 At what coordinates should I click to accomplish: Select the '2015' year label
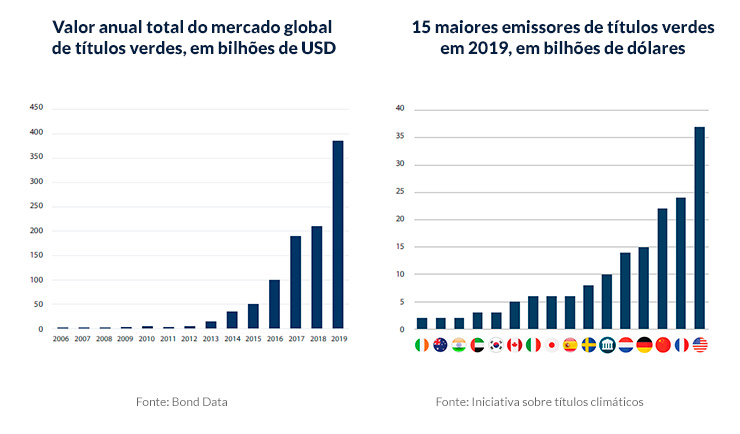(253, 339)
